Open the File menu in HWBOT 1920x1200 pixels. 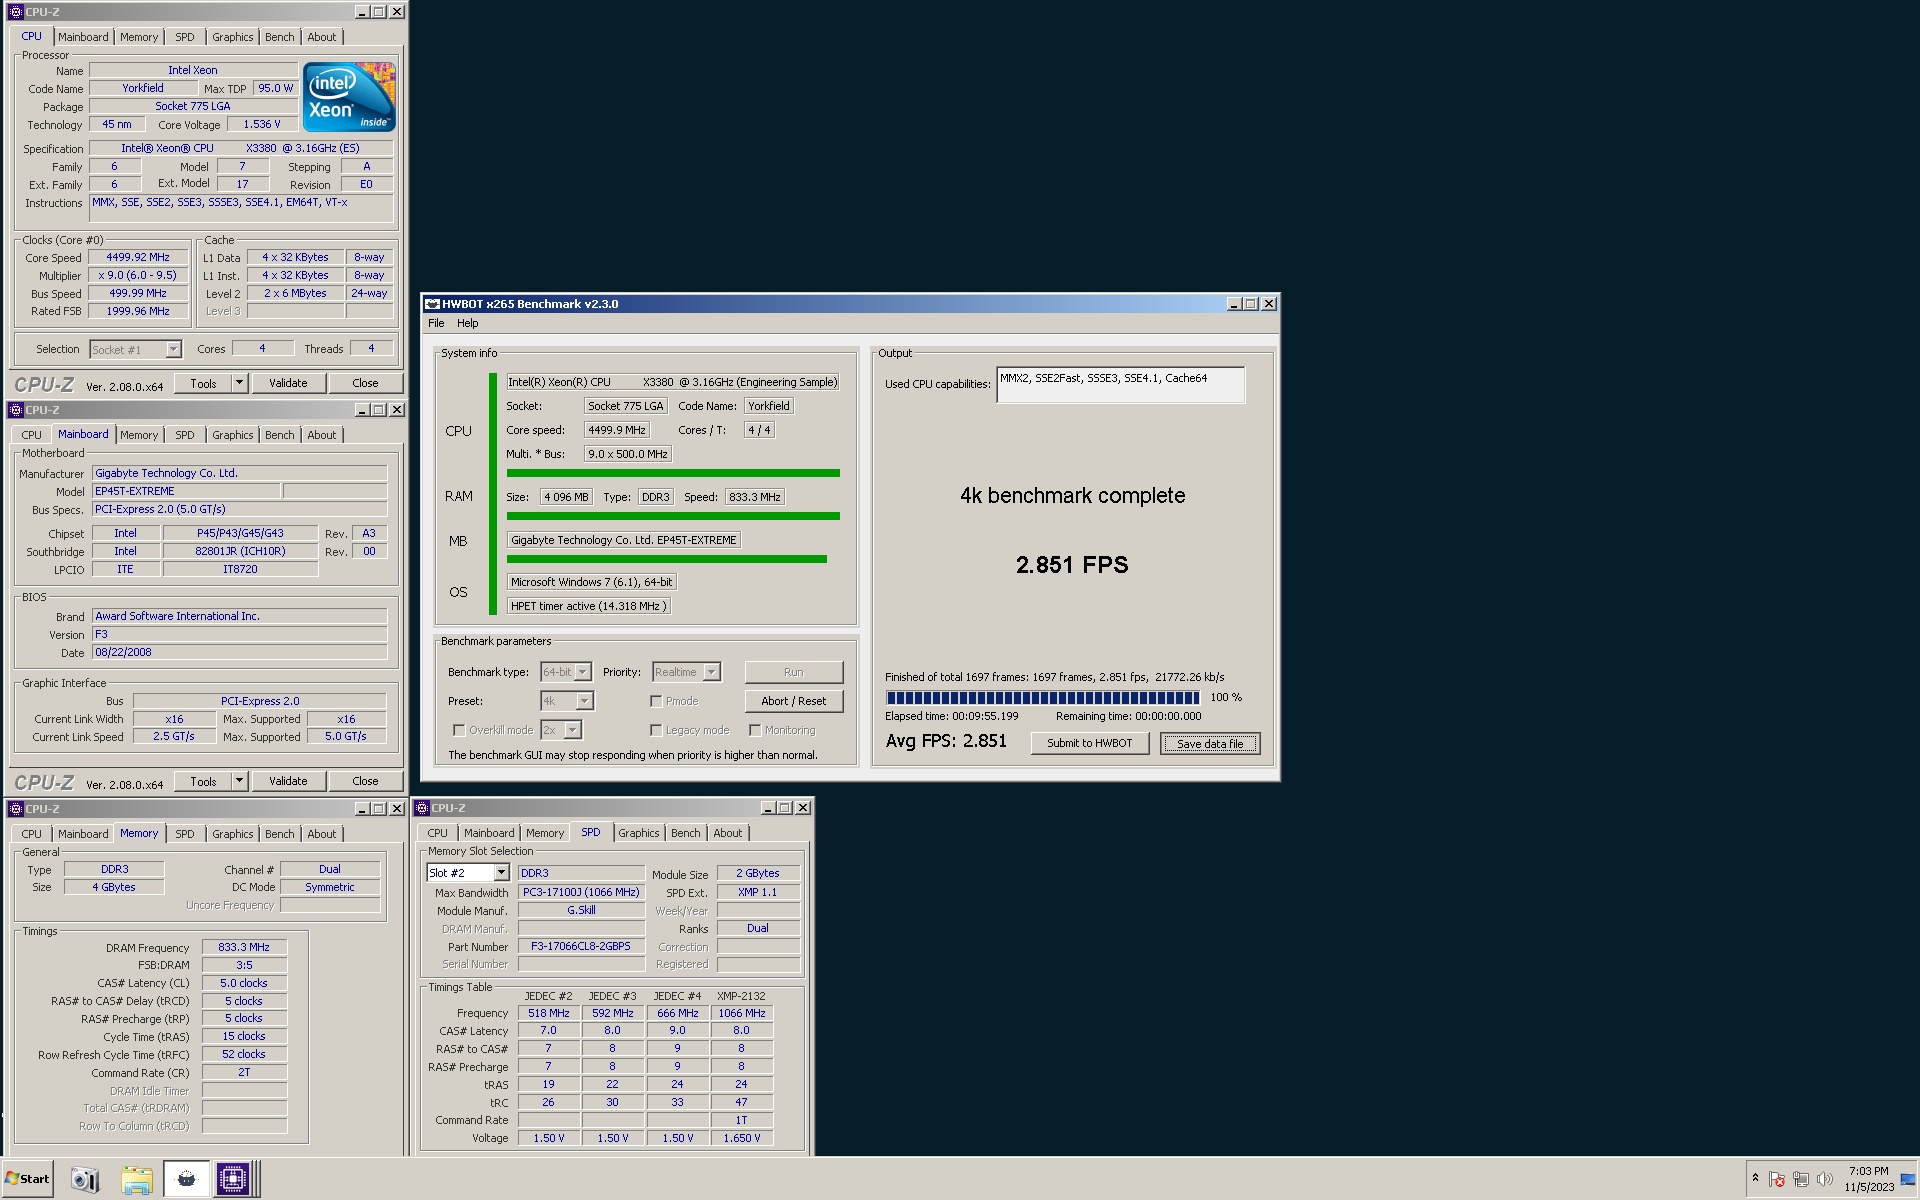436,323
